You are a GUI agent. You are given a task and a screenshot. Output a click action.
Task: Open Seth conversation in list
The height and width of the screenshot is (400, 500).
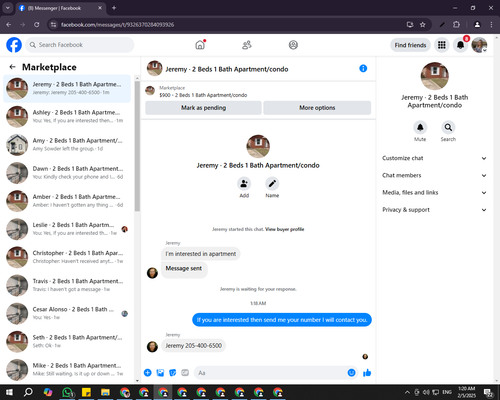67,341
